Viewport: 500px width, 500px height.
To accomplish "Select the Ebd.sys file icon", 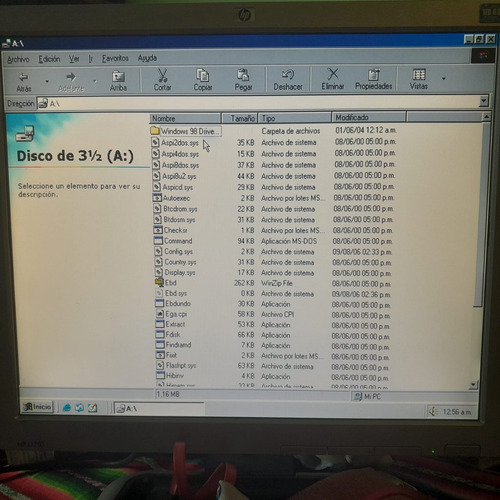I will pos(160,293).
